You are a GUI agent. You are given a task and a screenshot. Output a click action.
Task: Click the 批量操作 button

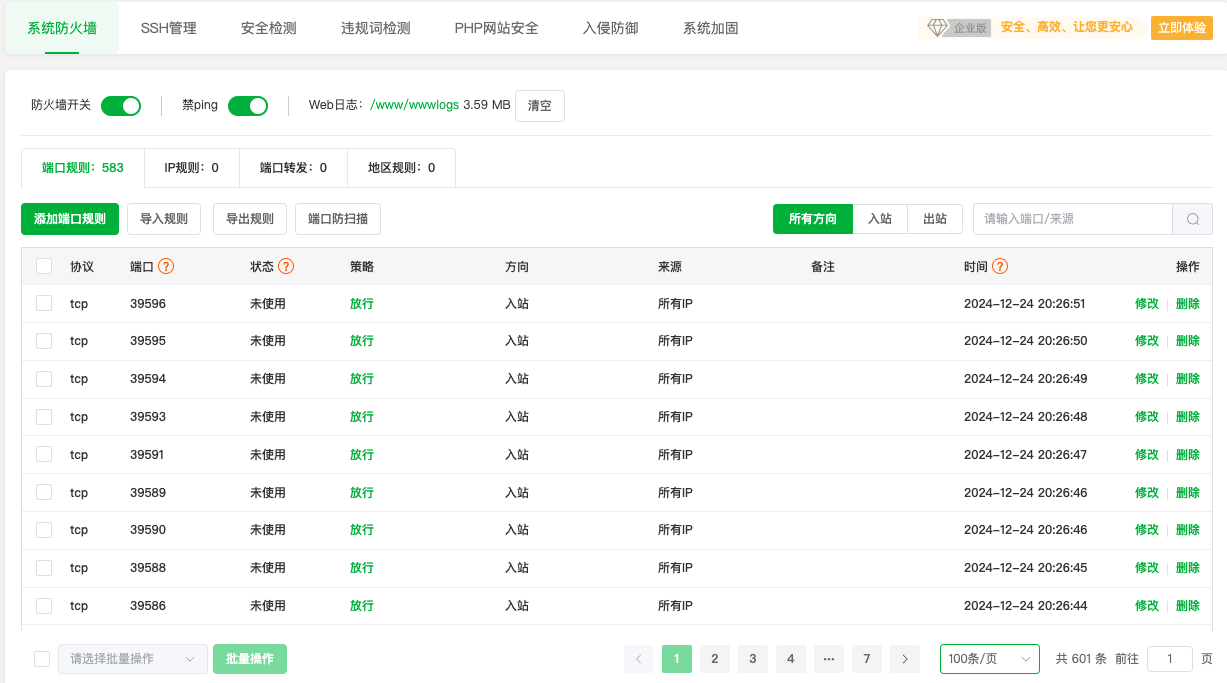point(250,659)
